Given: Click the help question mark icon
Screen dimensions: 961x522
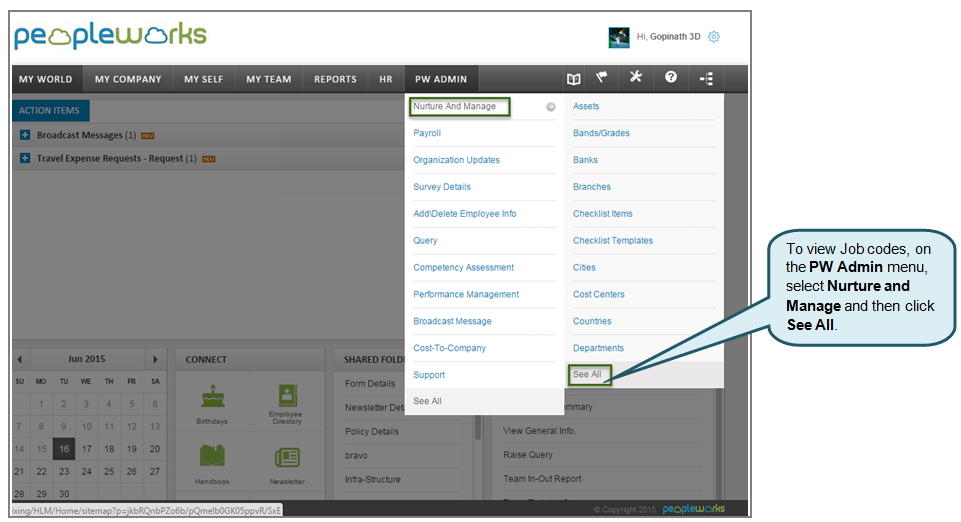Looking at the screenshot, I should coord(671,77).
